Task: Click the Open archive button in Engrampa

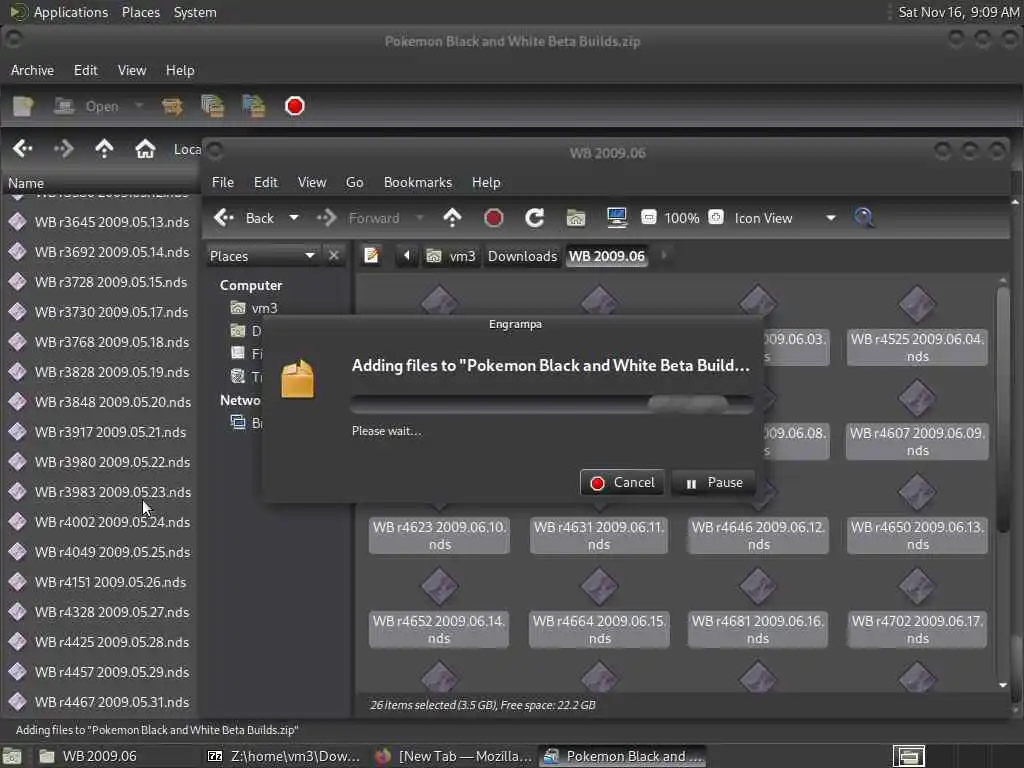Action: [x=87, y=106]
